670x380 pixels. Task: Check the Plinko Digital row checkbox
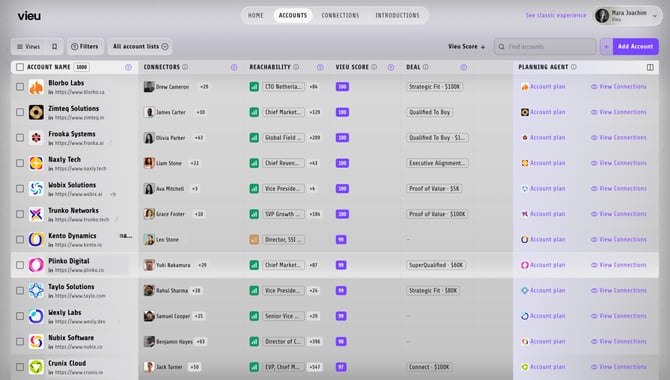point(20,265)
